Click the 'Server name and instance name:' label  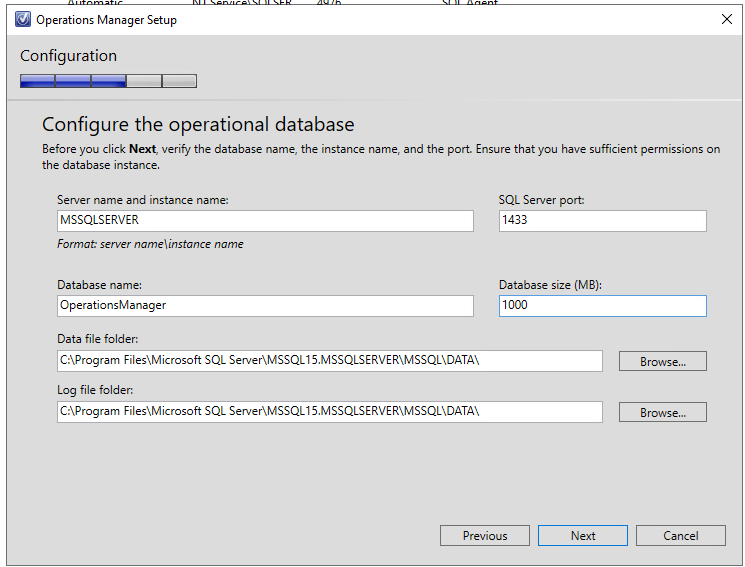[143, 200]
